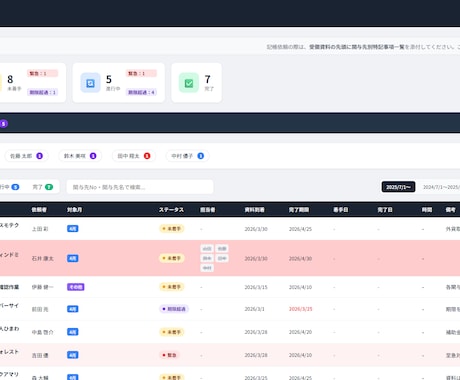Click red overdue date 2026/3/25 in 前田 亮 row
Screen dimensions: 460x380
[300, 309]
